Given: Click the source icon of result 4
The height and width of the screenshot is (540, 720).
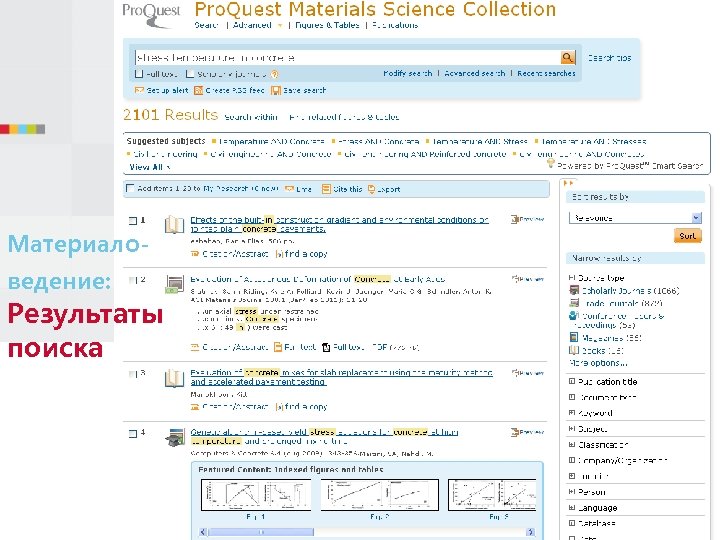Looking at the screenshot, I should [174, 437].
